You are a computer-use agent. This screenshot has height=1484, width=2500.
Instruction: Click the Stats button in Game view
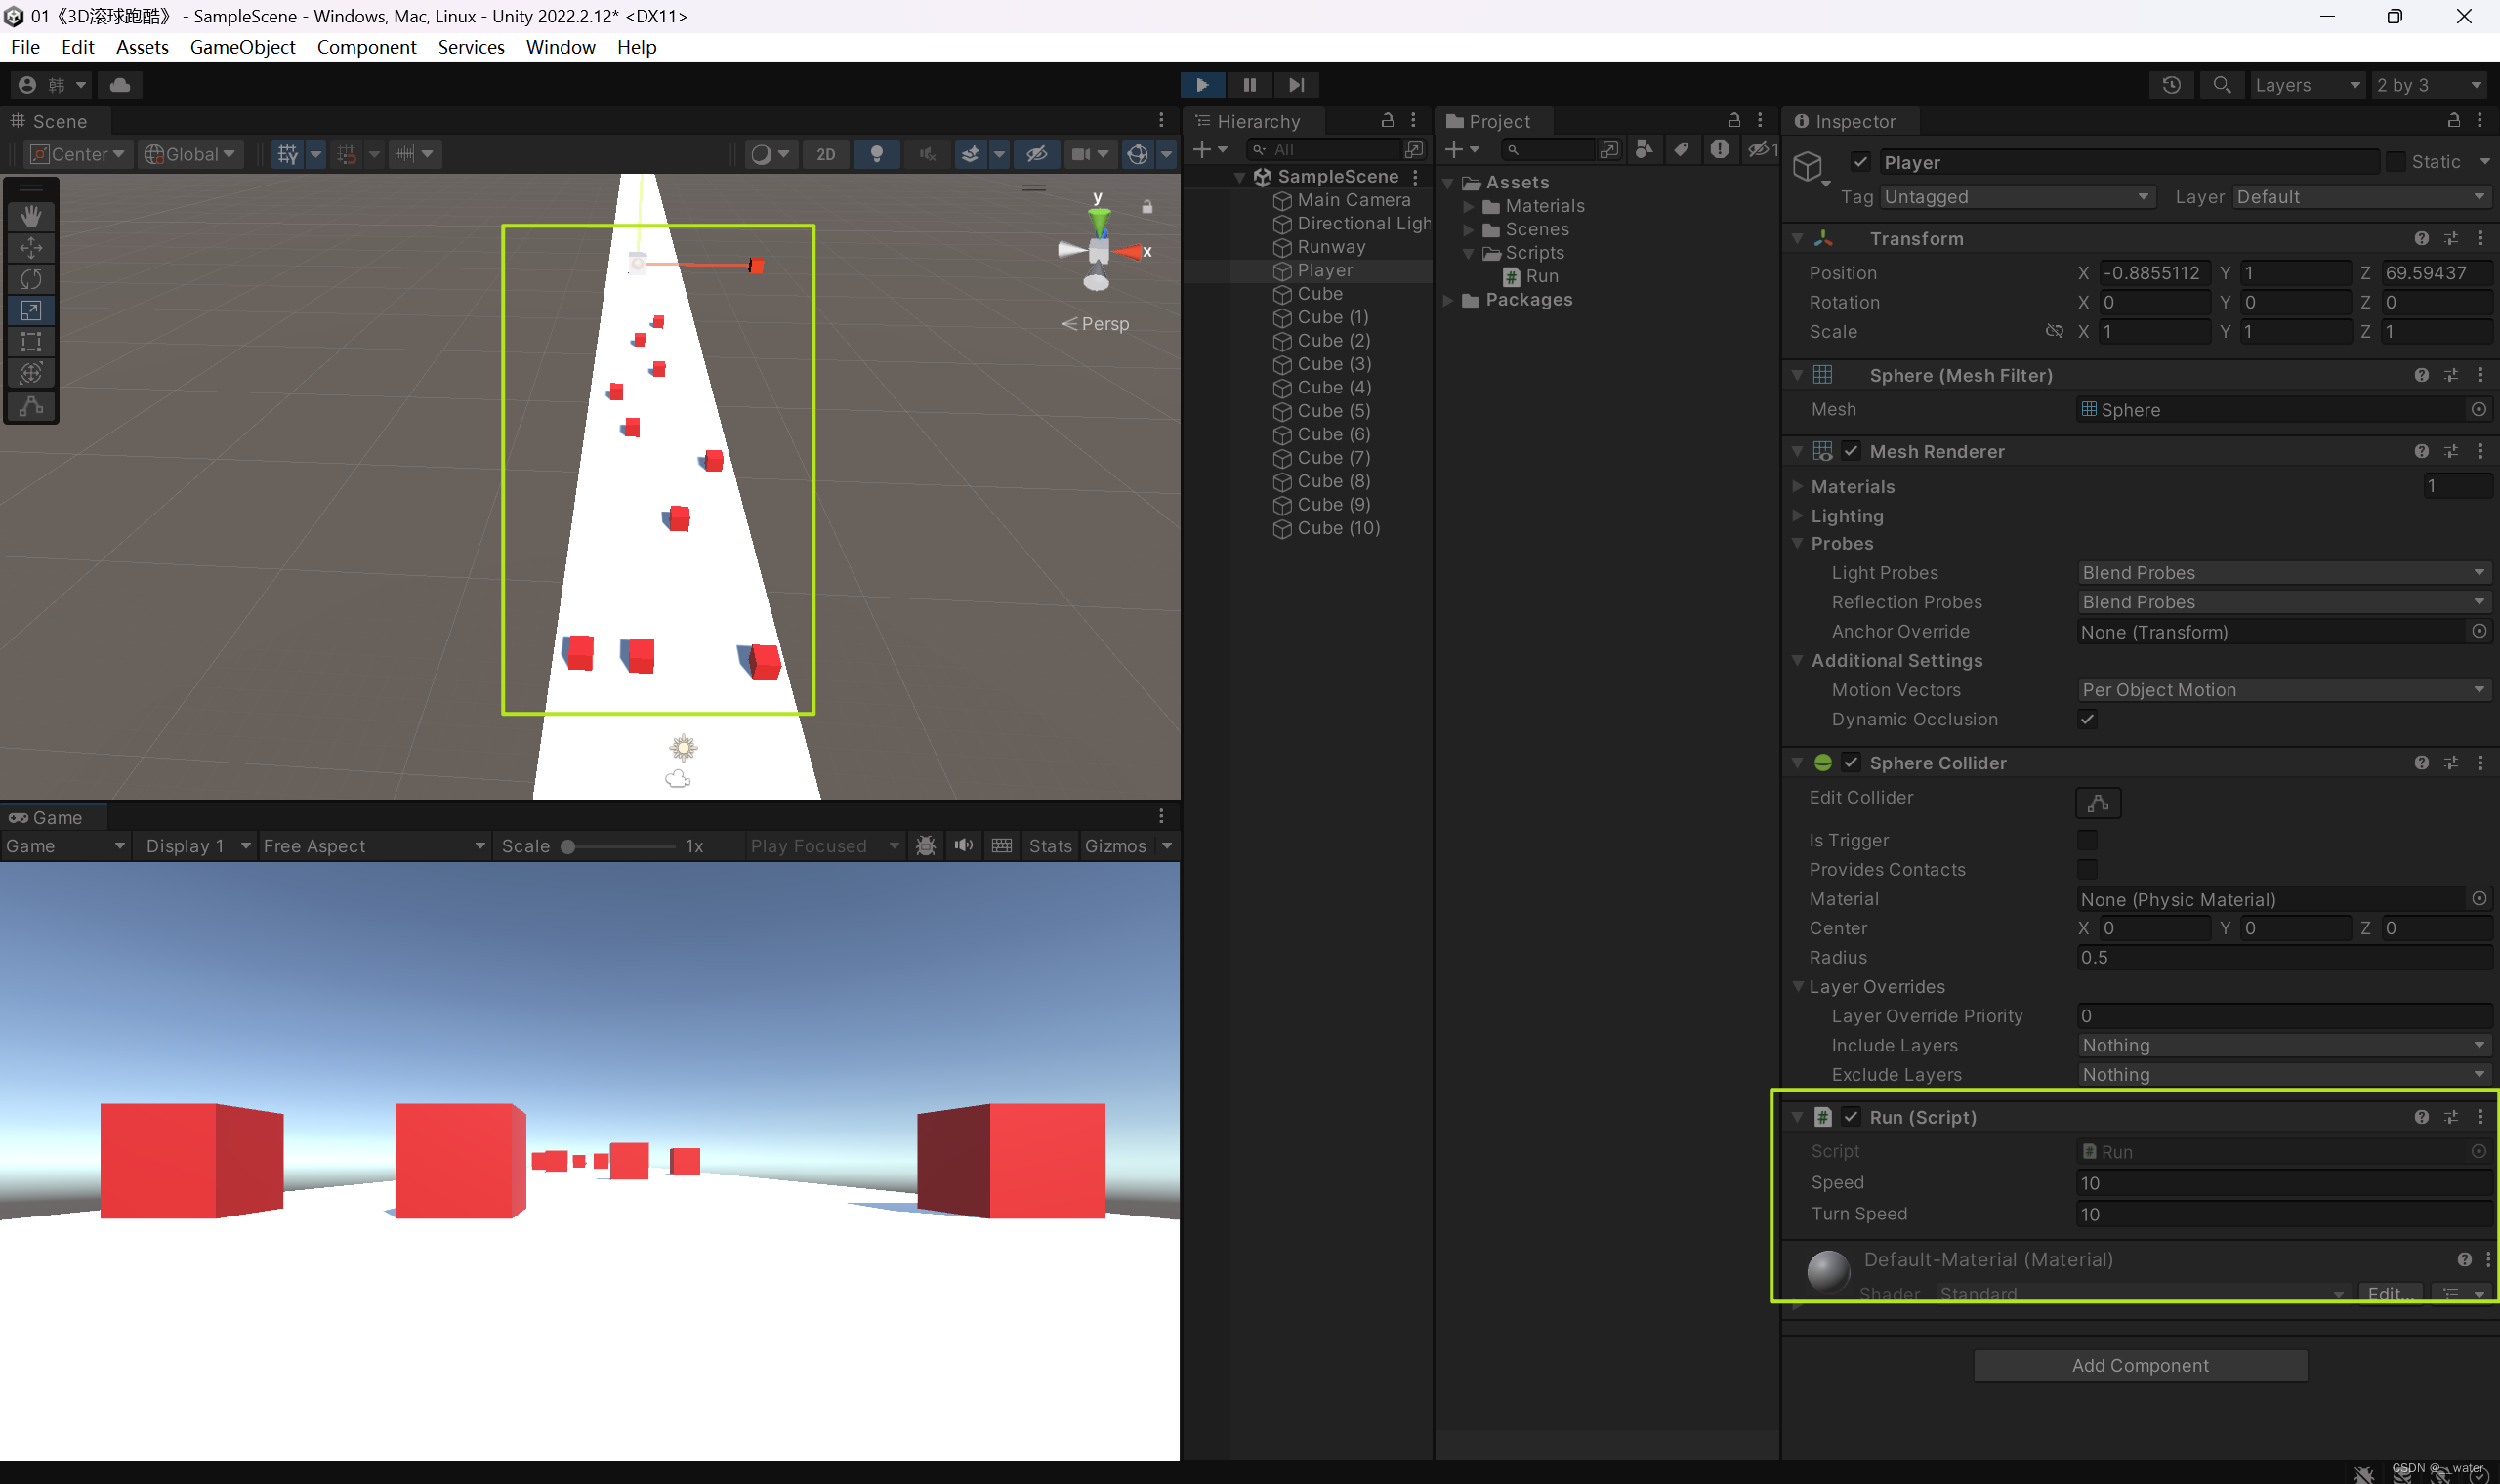point(1050,846)
